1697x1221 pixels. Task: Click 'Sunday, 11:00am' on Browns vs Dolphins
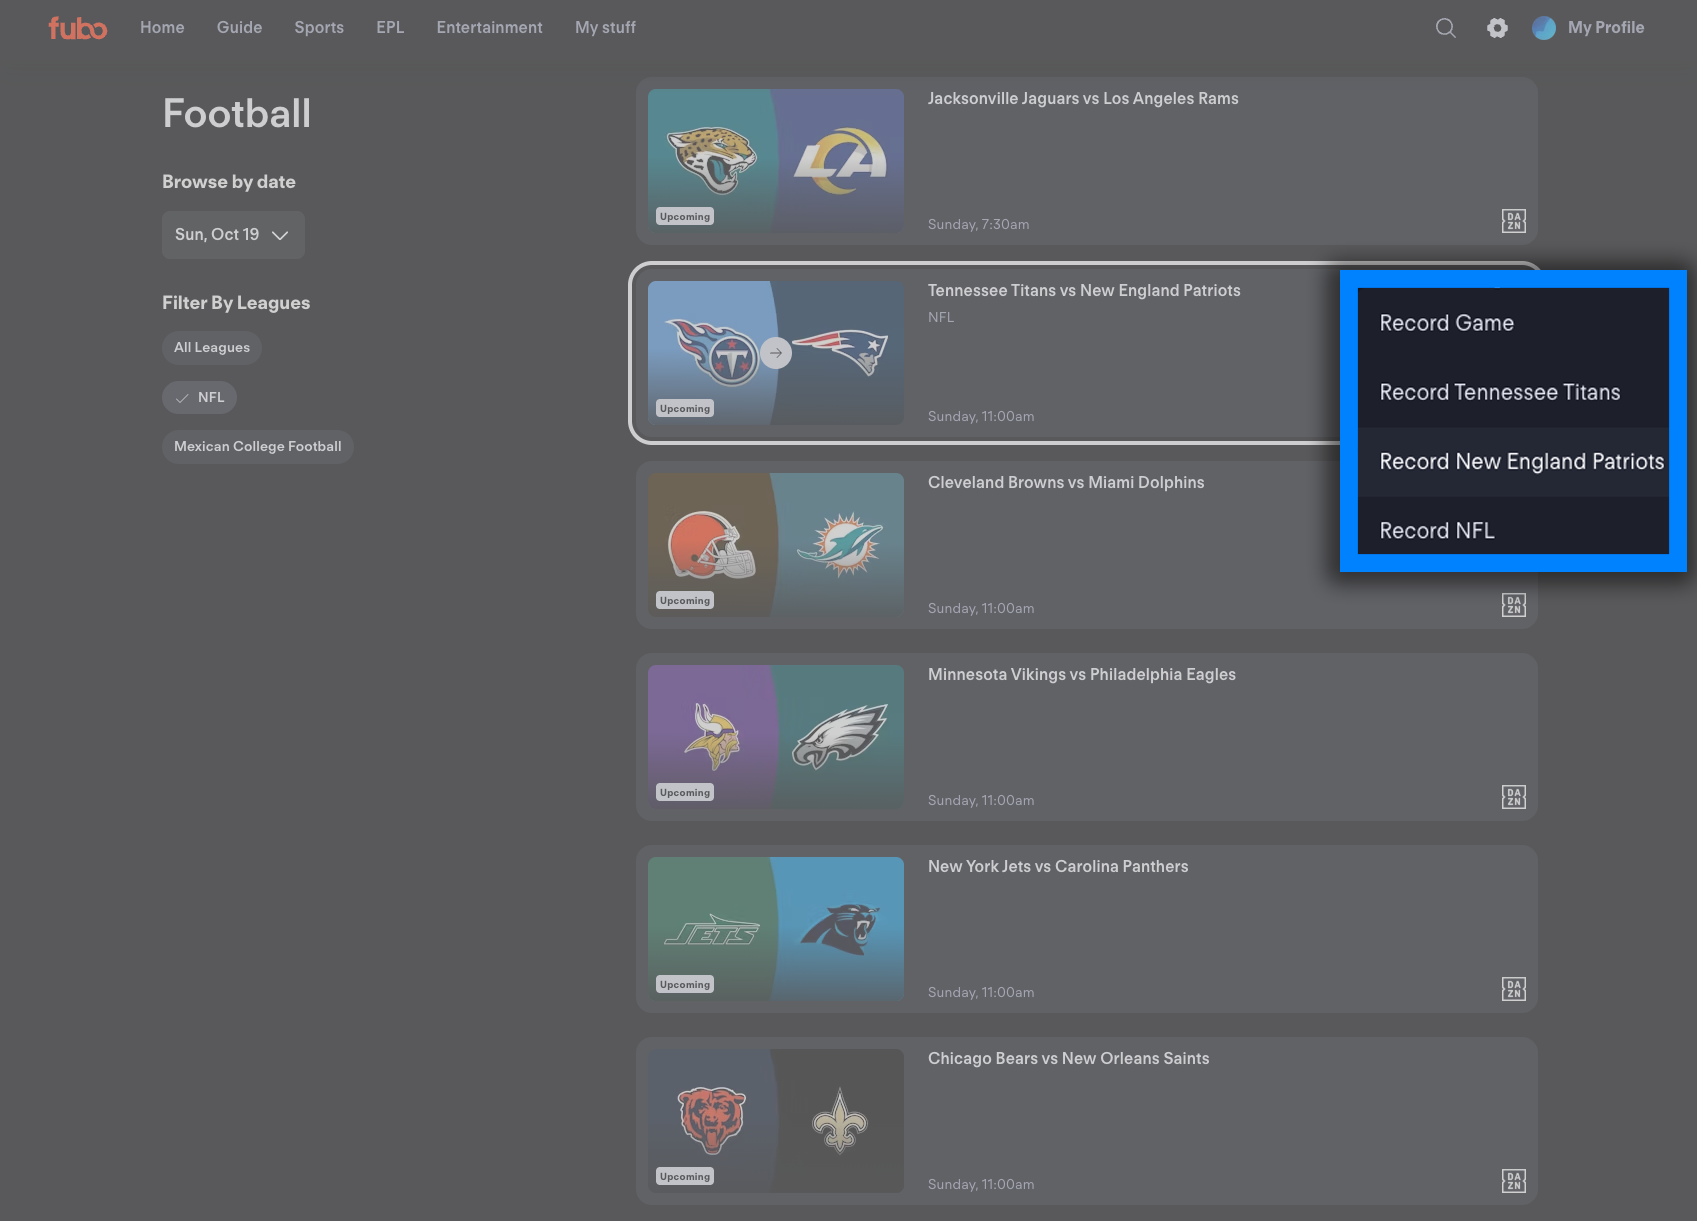click(x=981, y=608)
